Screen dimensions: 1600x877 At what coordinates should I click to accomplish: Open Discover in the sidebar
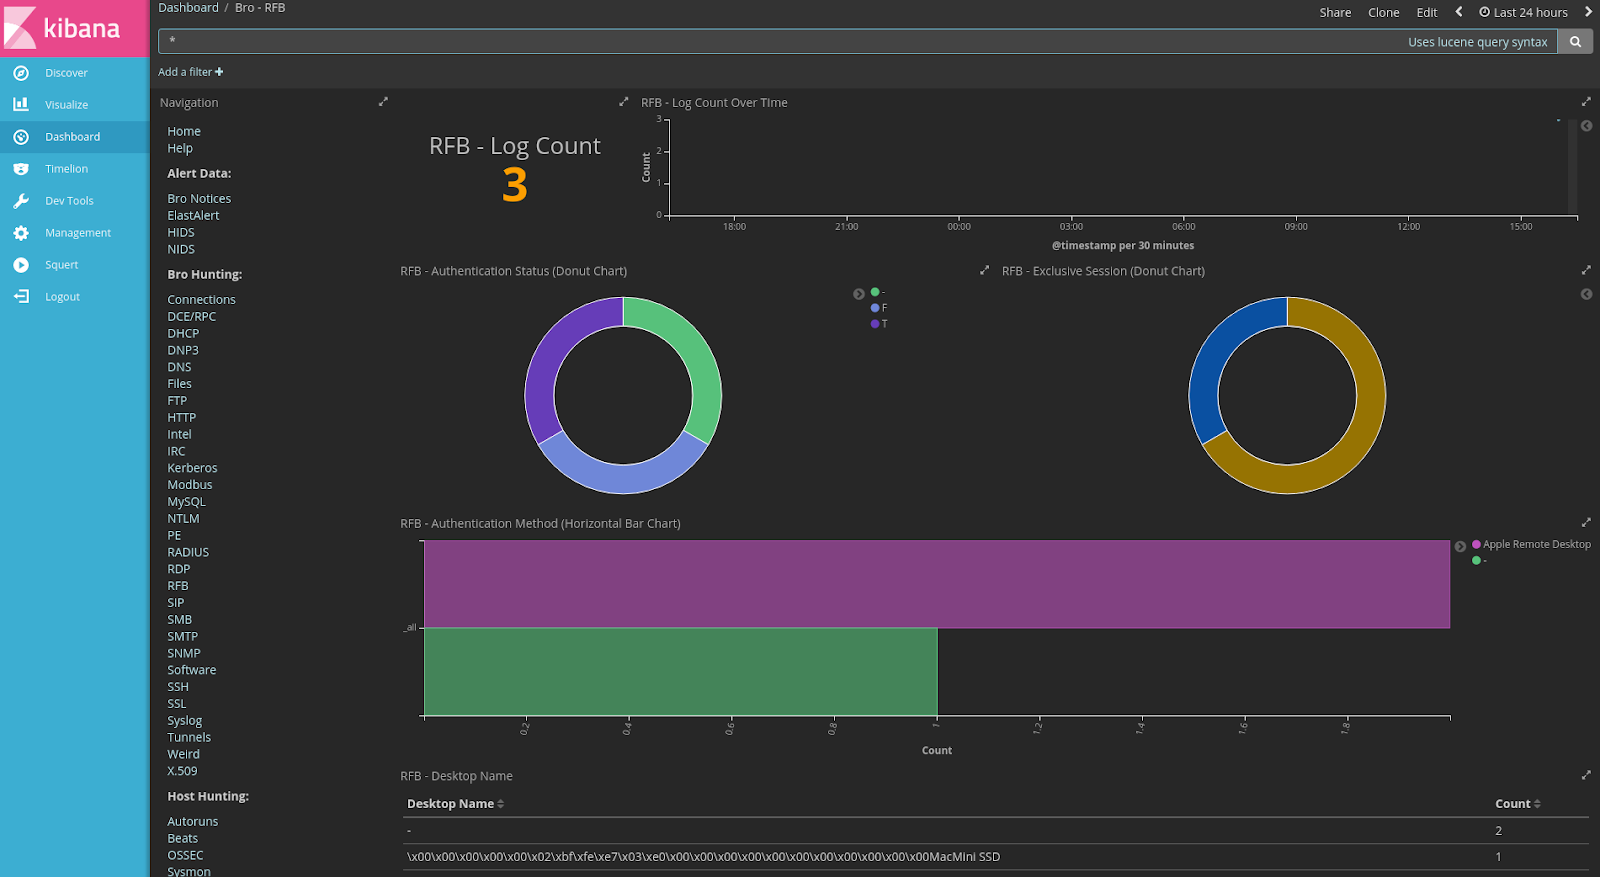point(66,73)
